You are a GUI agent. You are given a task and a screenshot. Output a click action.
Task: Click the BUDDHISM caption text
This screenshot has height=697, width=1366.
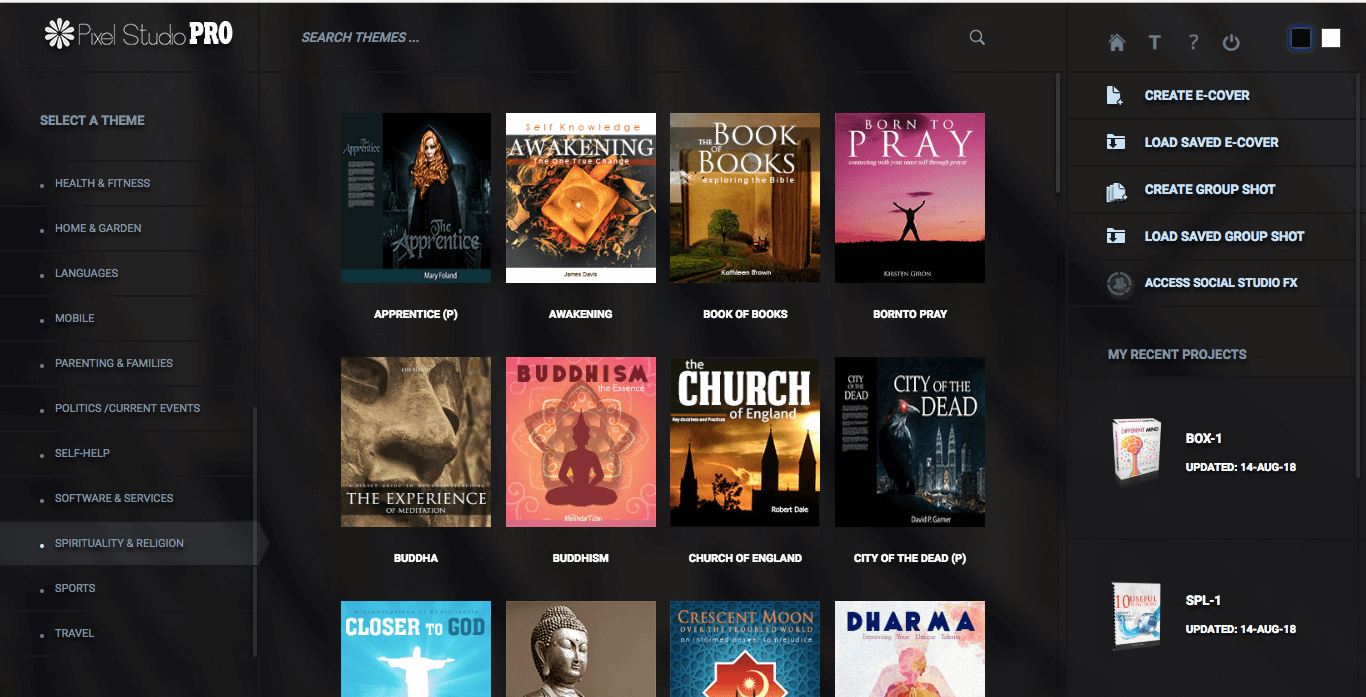(x=581, y=558)
